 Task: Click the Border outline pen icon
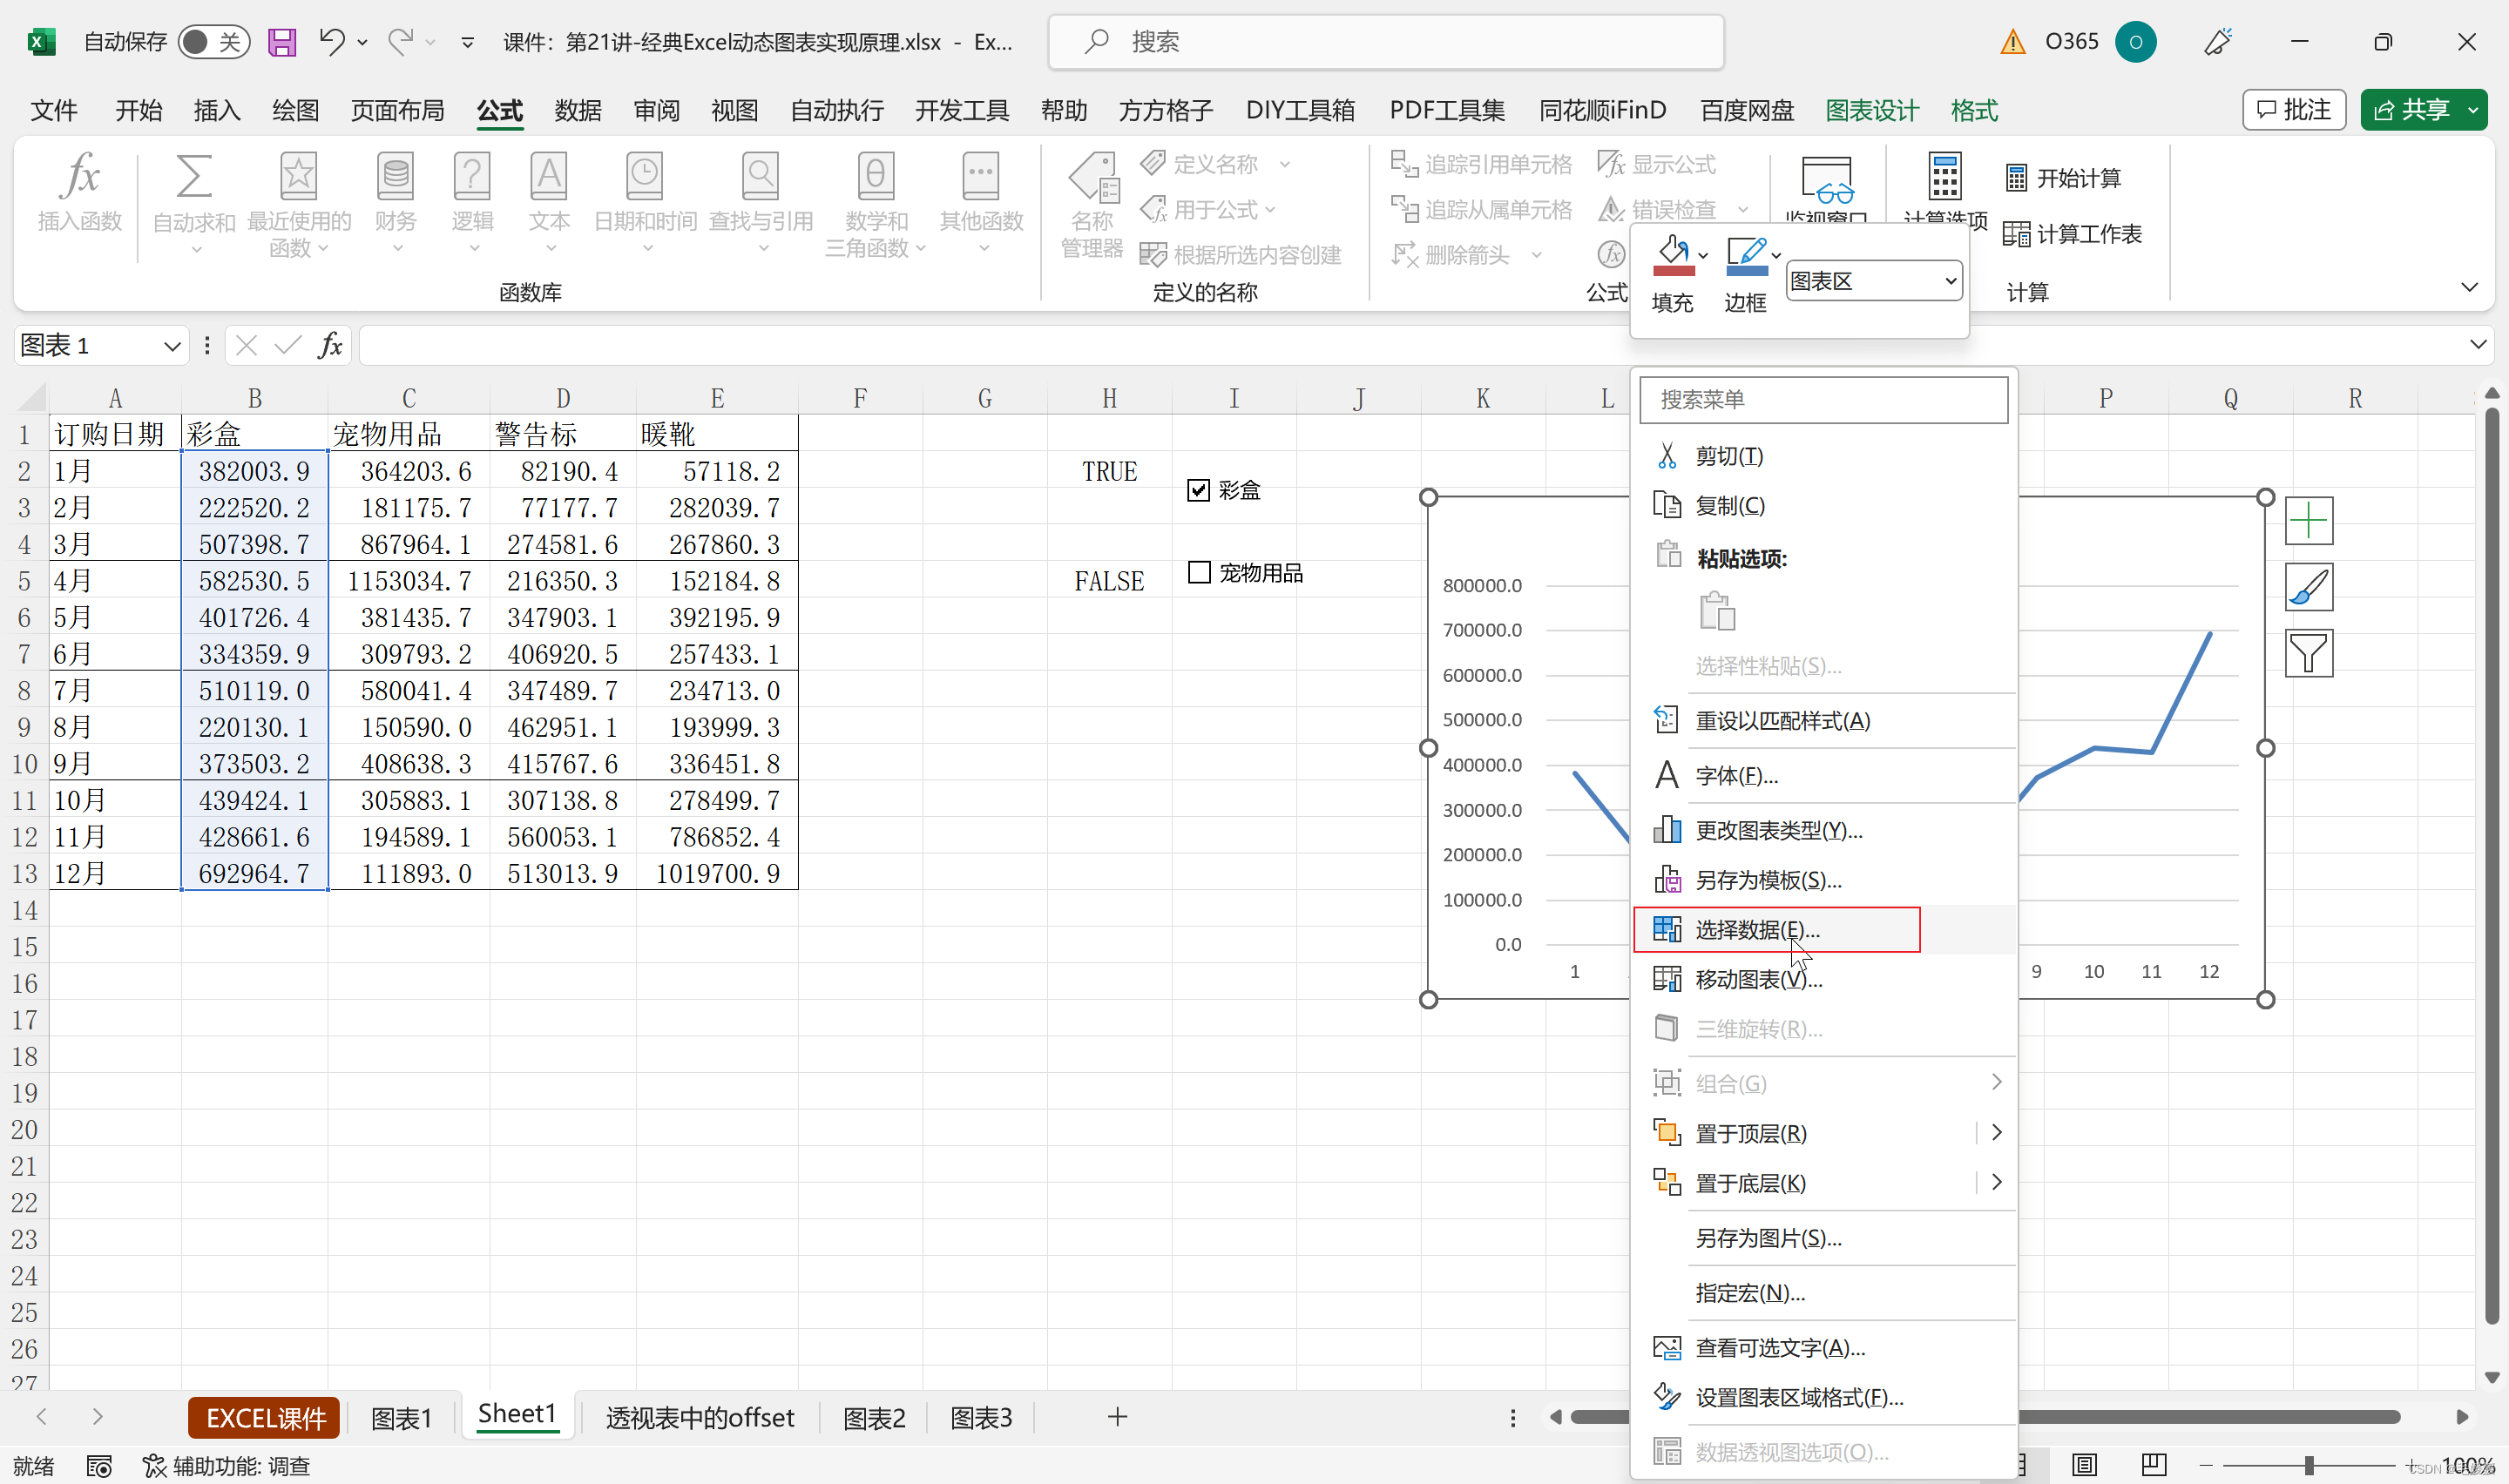tap(1746, 254)
